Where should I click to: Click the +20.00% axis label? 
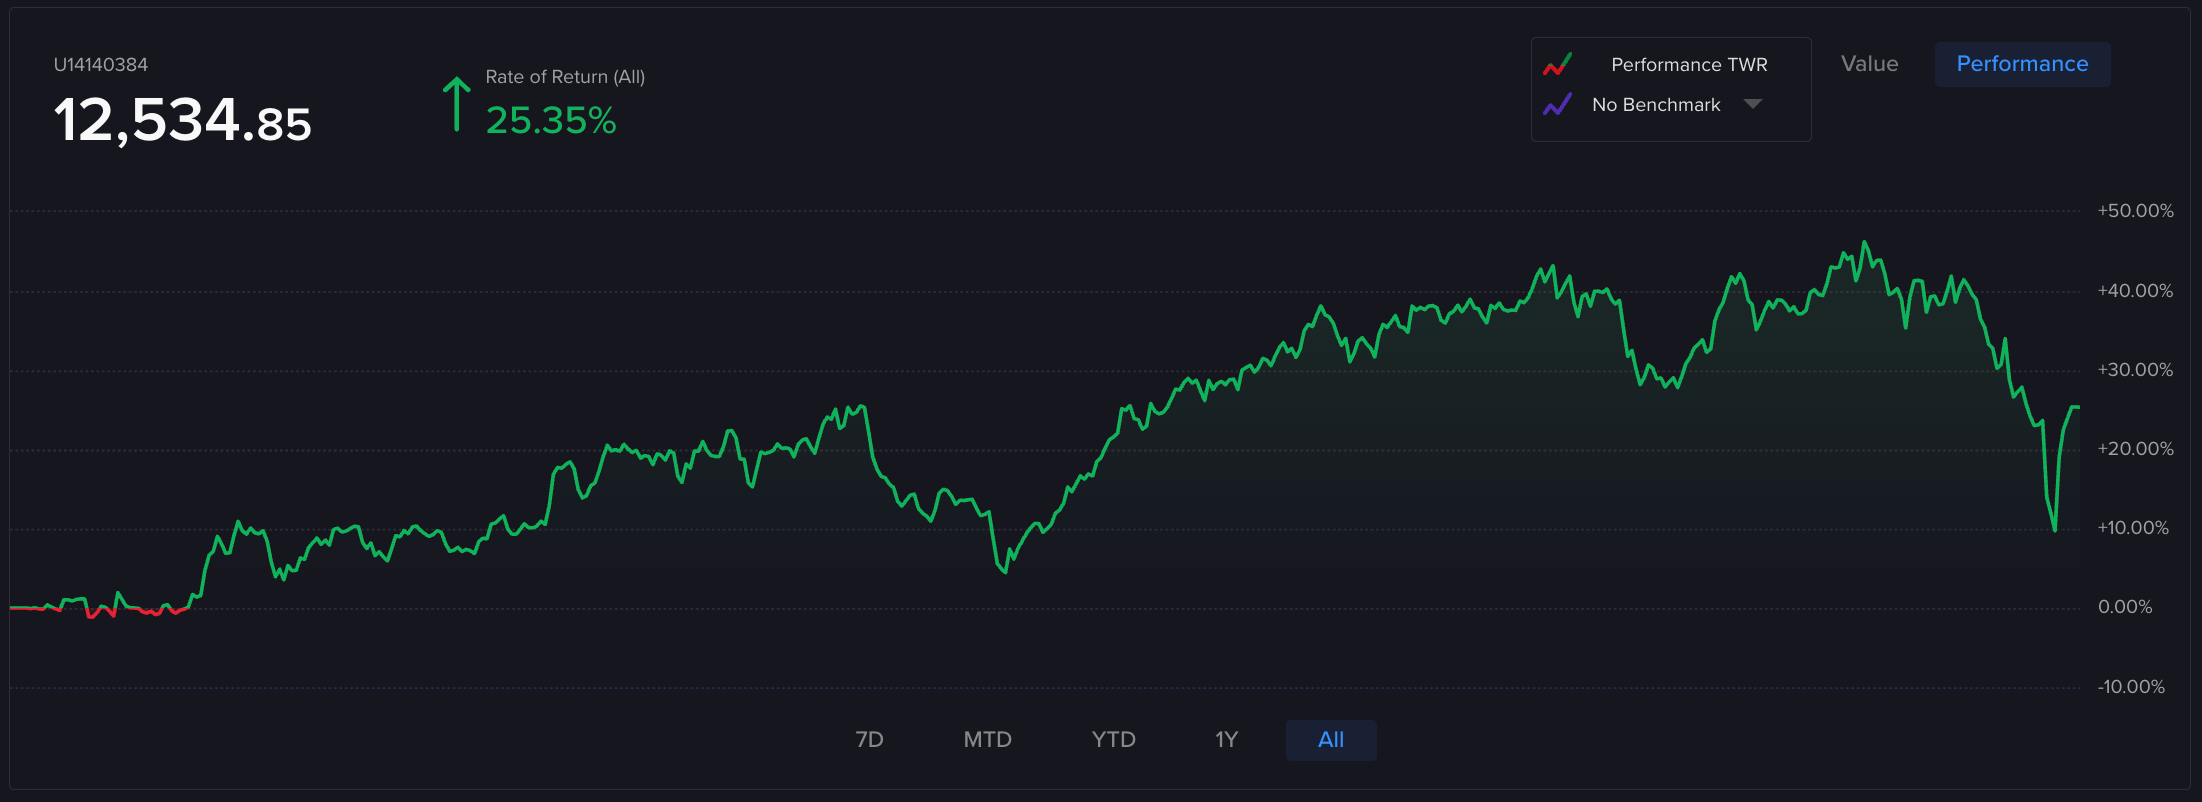point(2135,449)
